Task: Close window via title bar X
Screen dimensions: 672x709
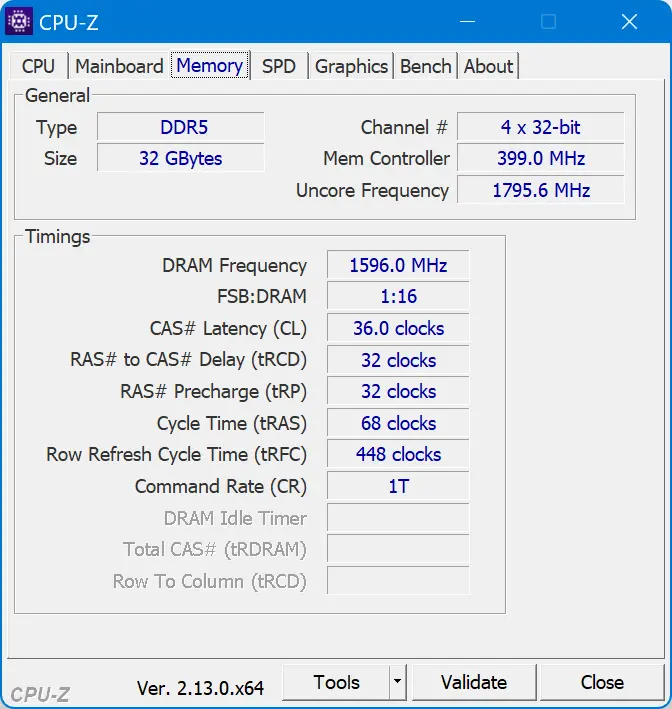Action: 629,21
